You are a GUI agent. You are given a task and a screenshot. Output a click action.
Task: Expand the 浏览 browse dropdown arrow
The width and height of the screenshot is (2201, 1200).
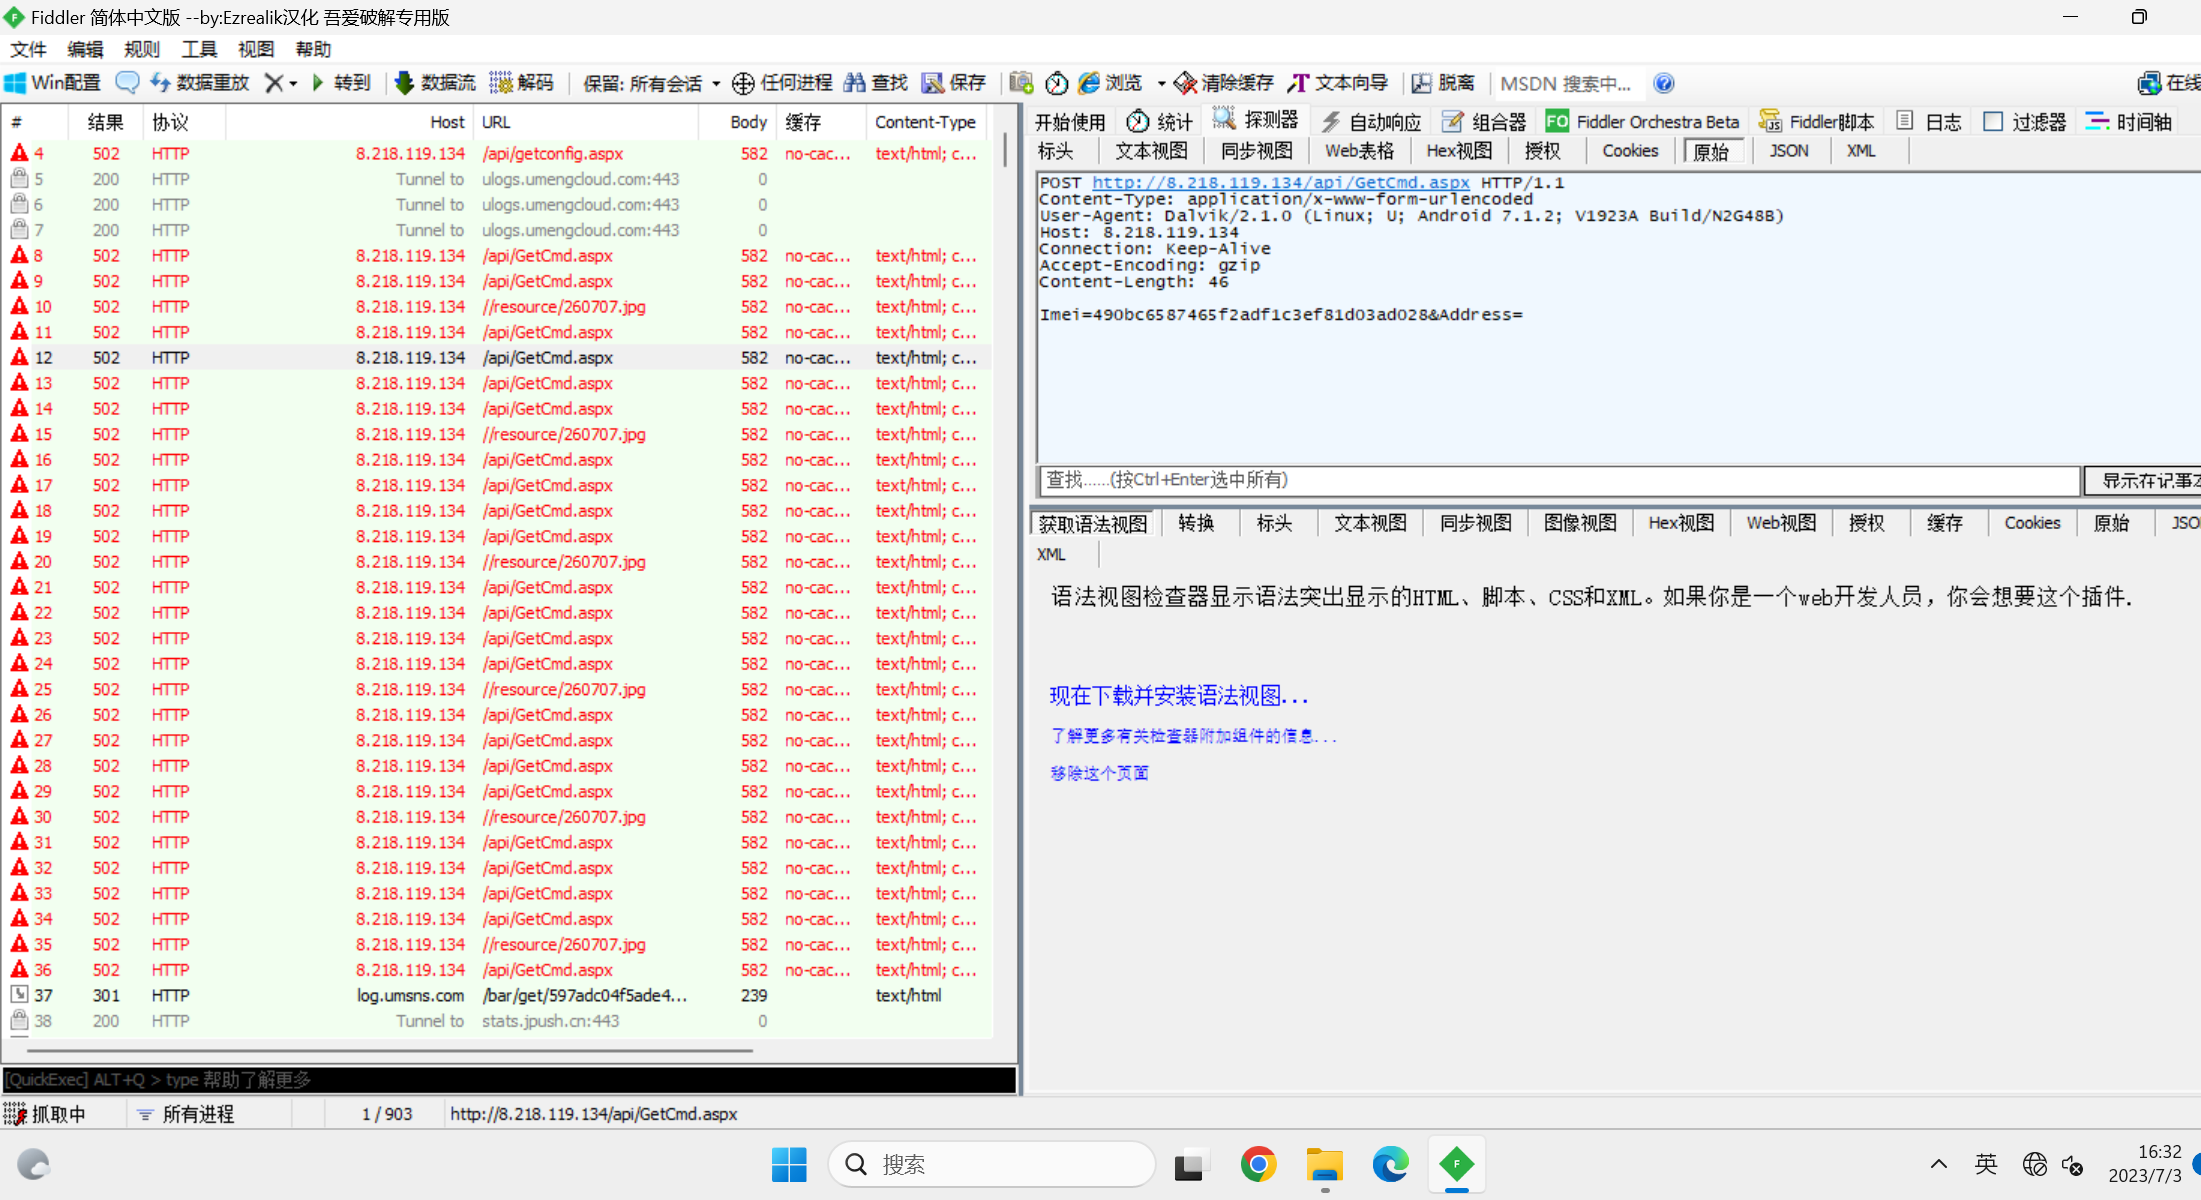[1161, 84]
